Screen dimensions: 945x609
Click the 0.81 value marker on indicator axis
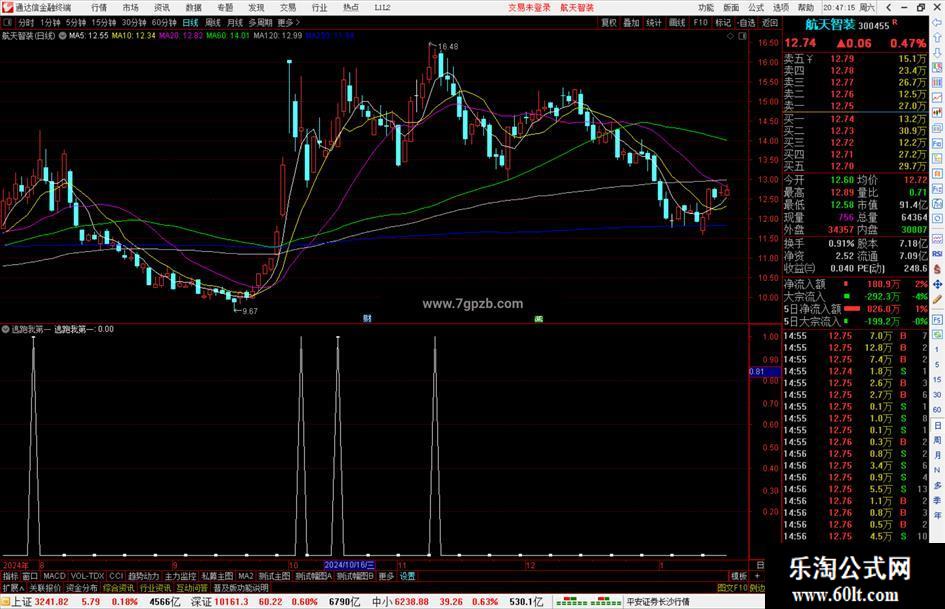point(765,371)
